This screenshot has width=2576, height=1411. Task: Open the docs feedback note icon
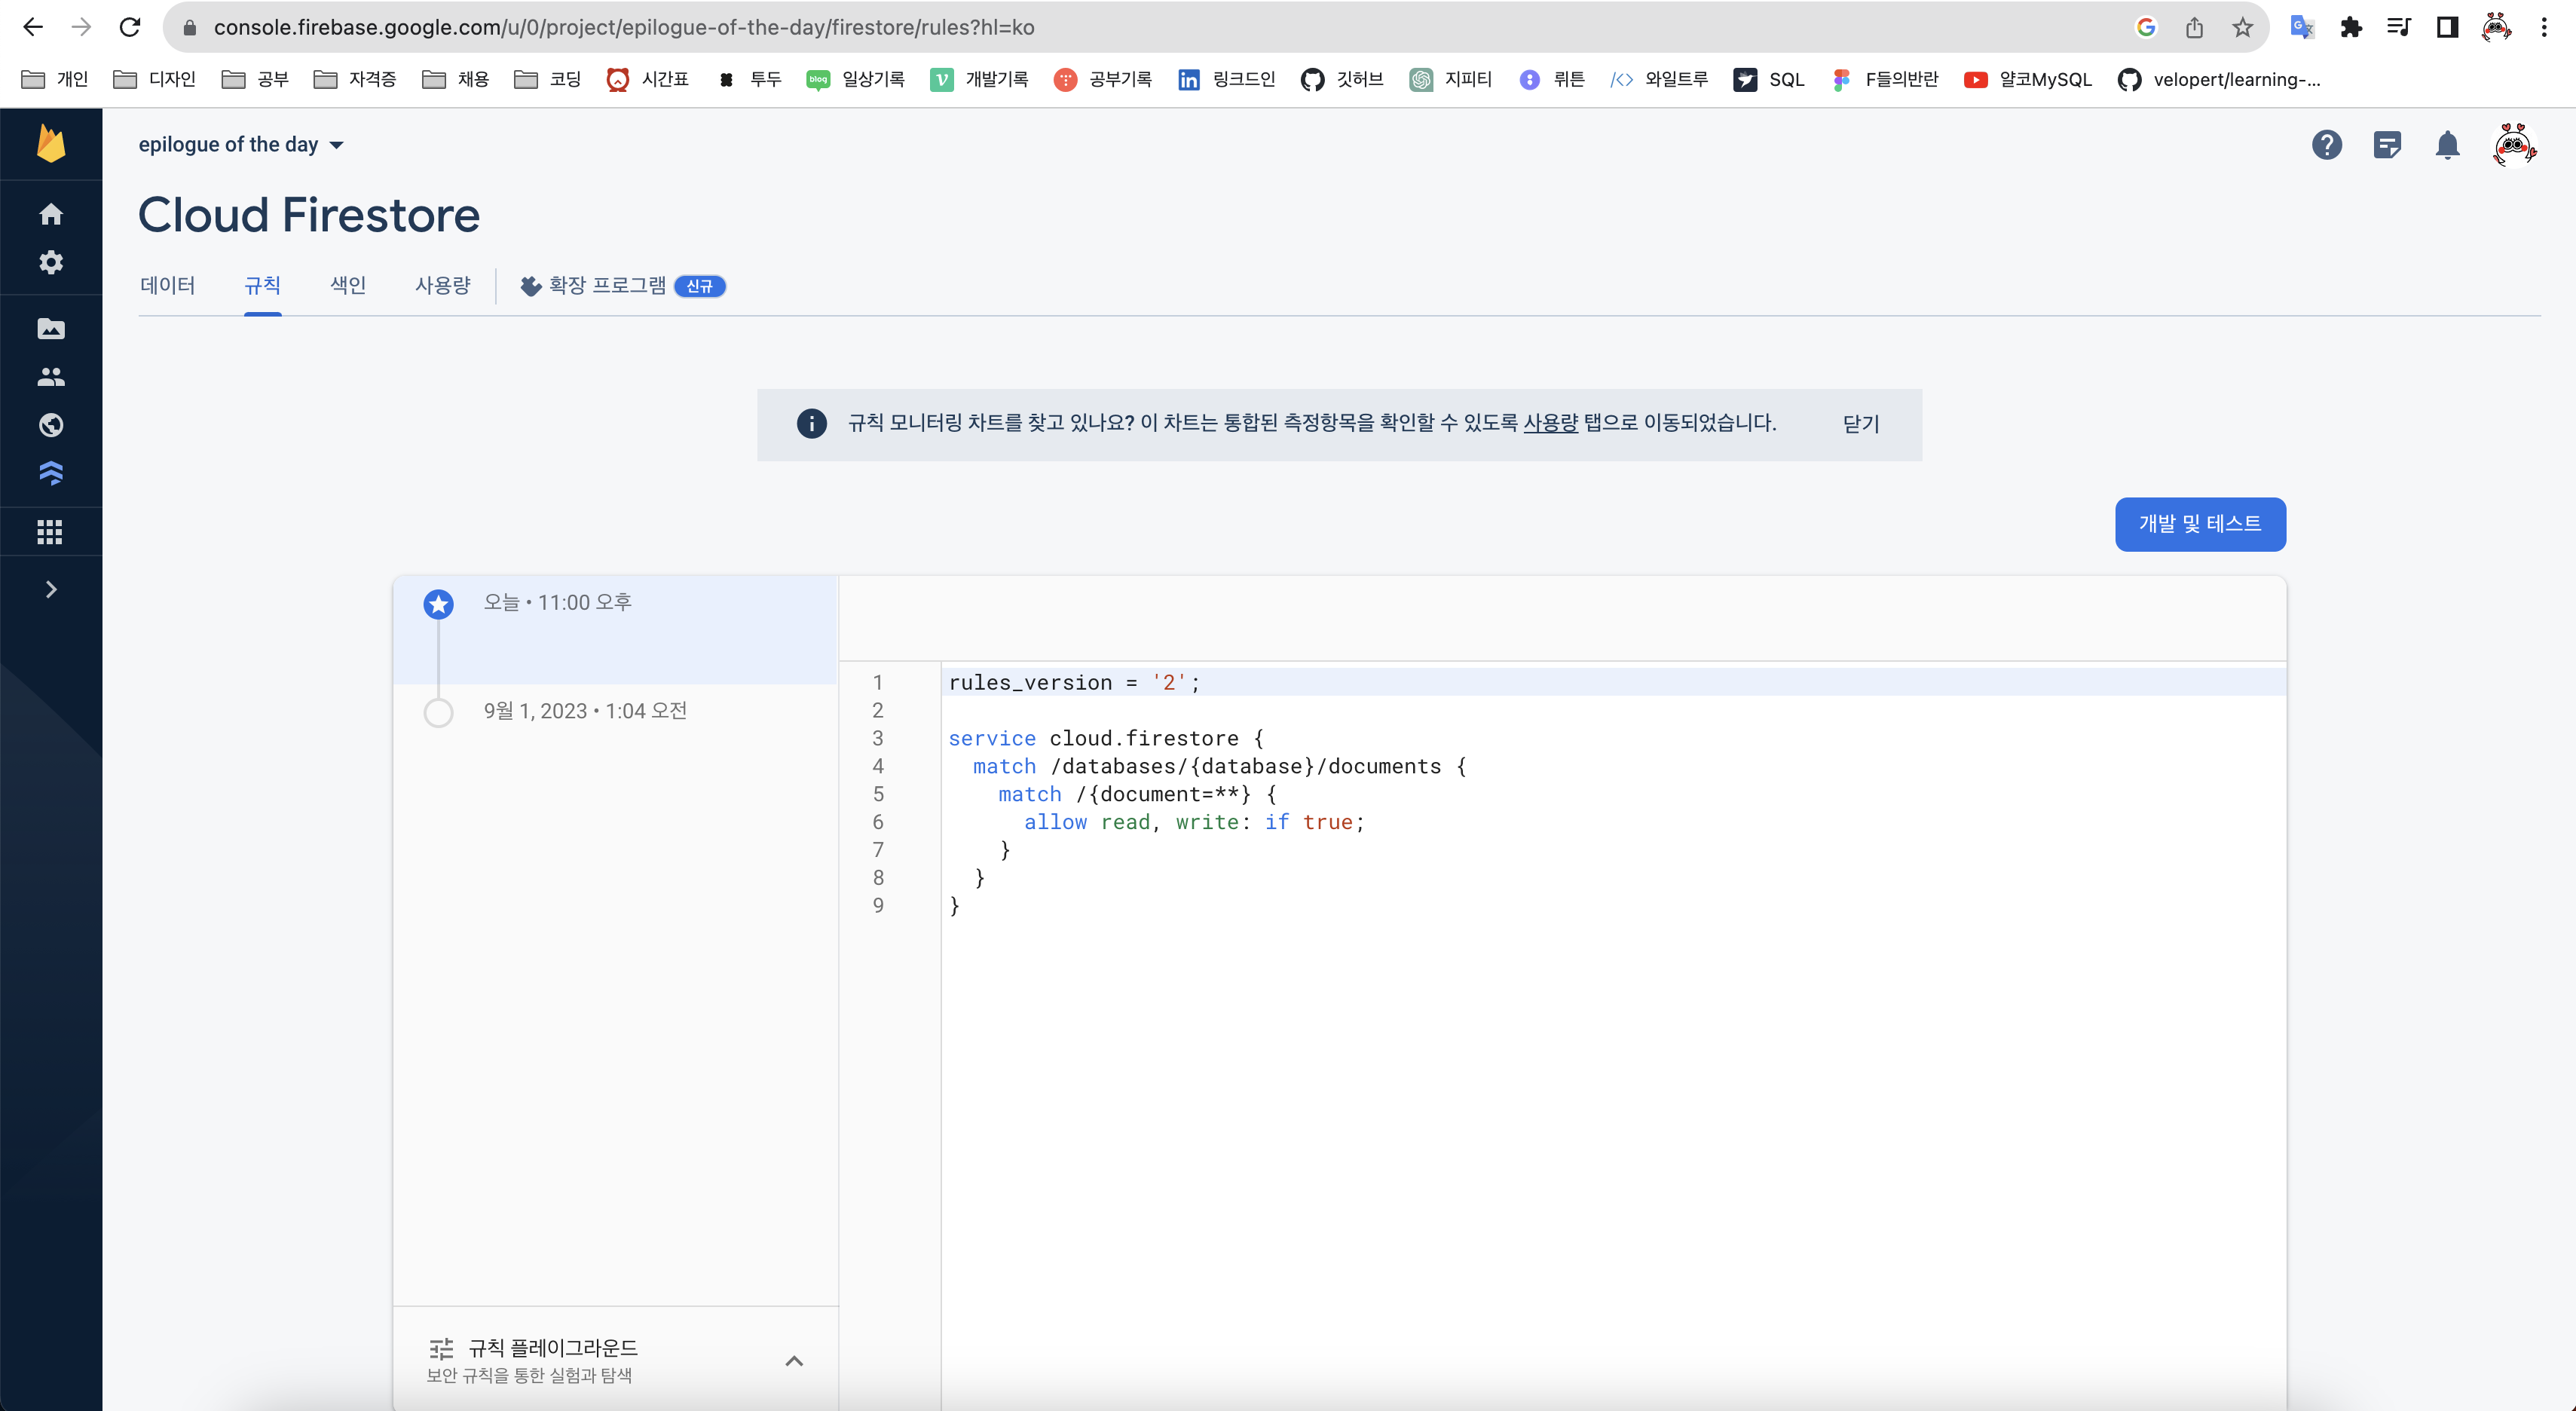point(2387,145)
